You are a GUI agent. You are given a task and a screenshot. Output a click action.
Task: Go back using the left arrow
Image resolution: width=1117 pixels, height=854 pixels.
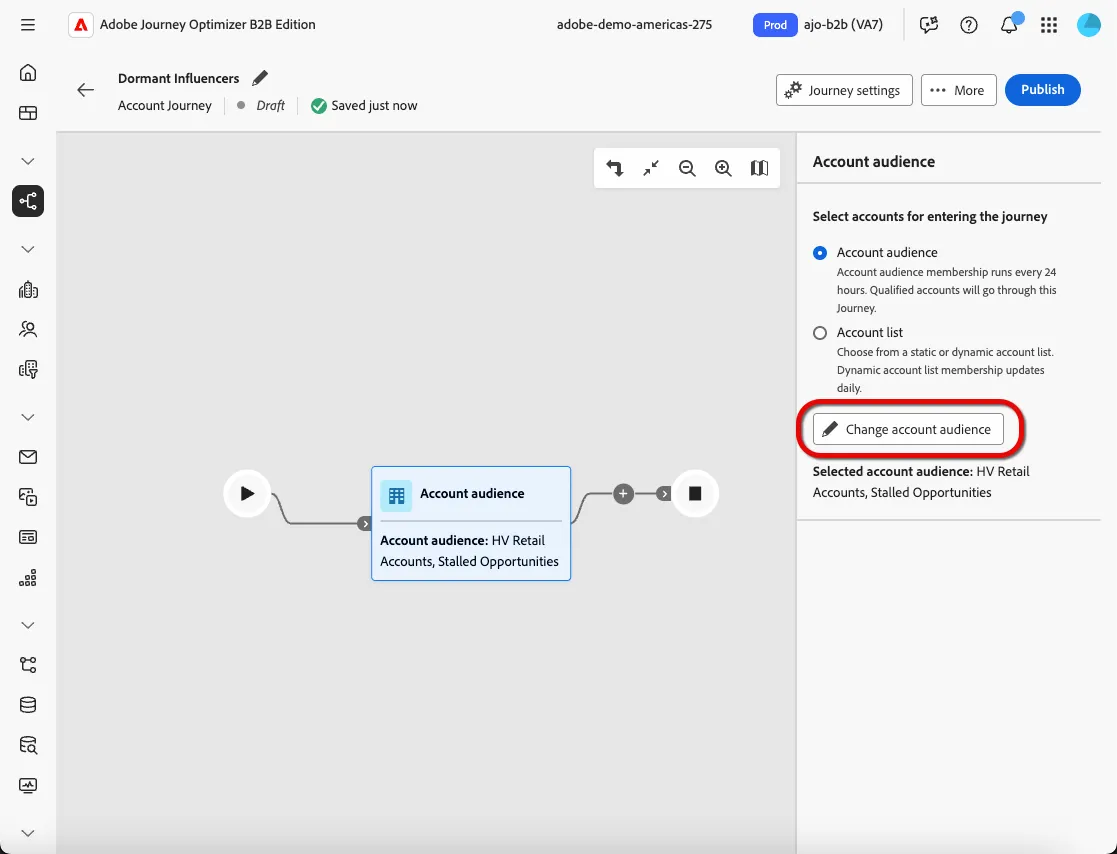point(85,90)
